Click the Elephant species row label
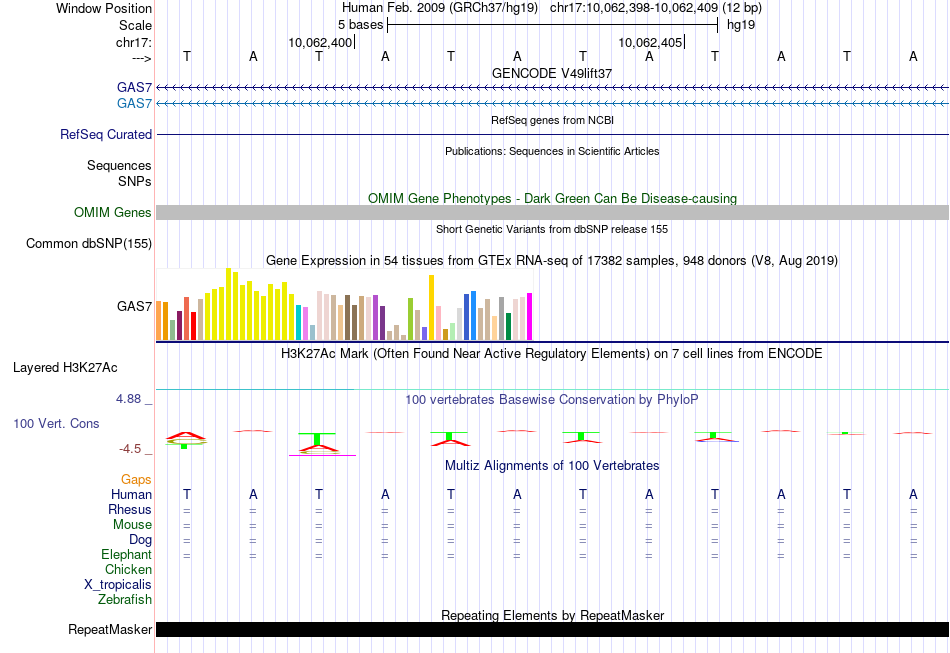Image resolution: width=950 pixels, height=653 pixels. [x=127, y=554]
